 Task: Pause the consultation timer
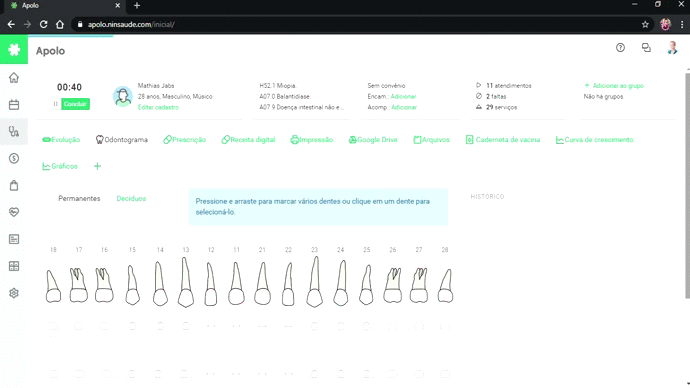(x=55, y=104)
